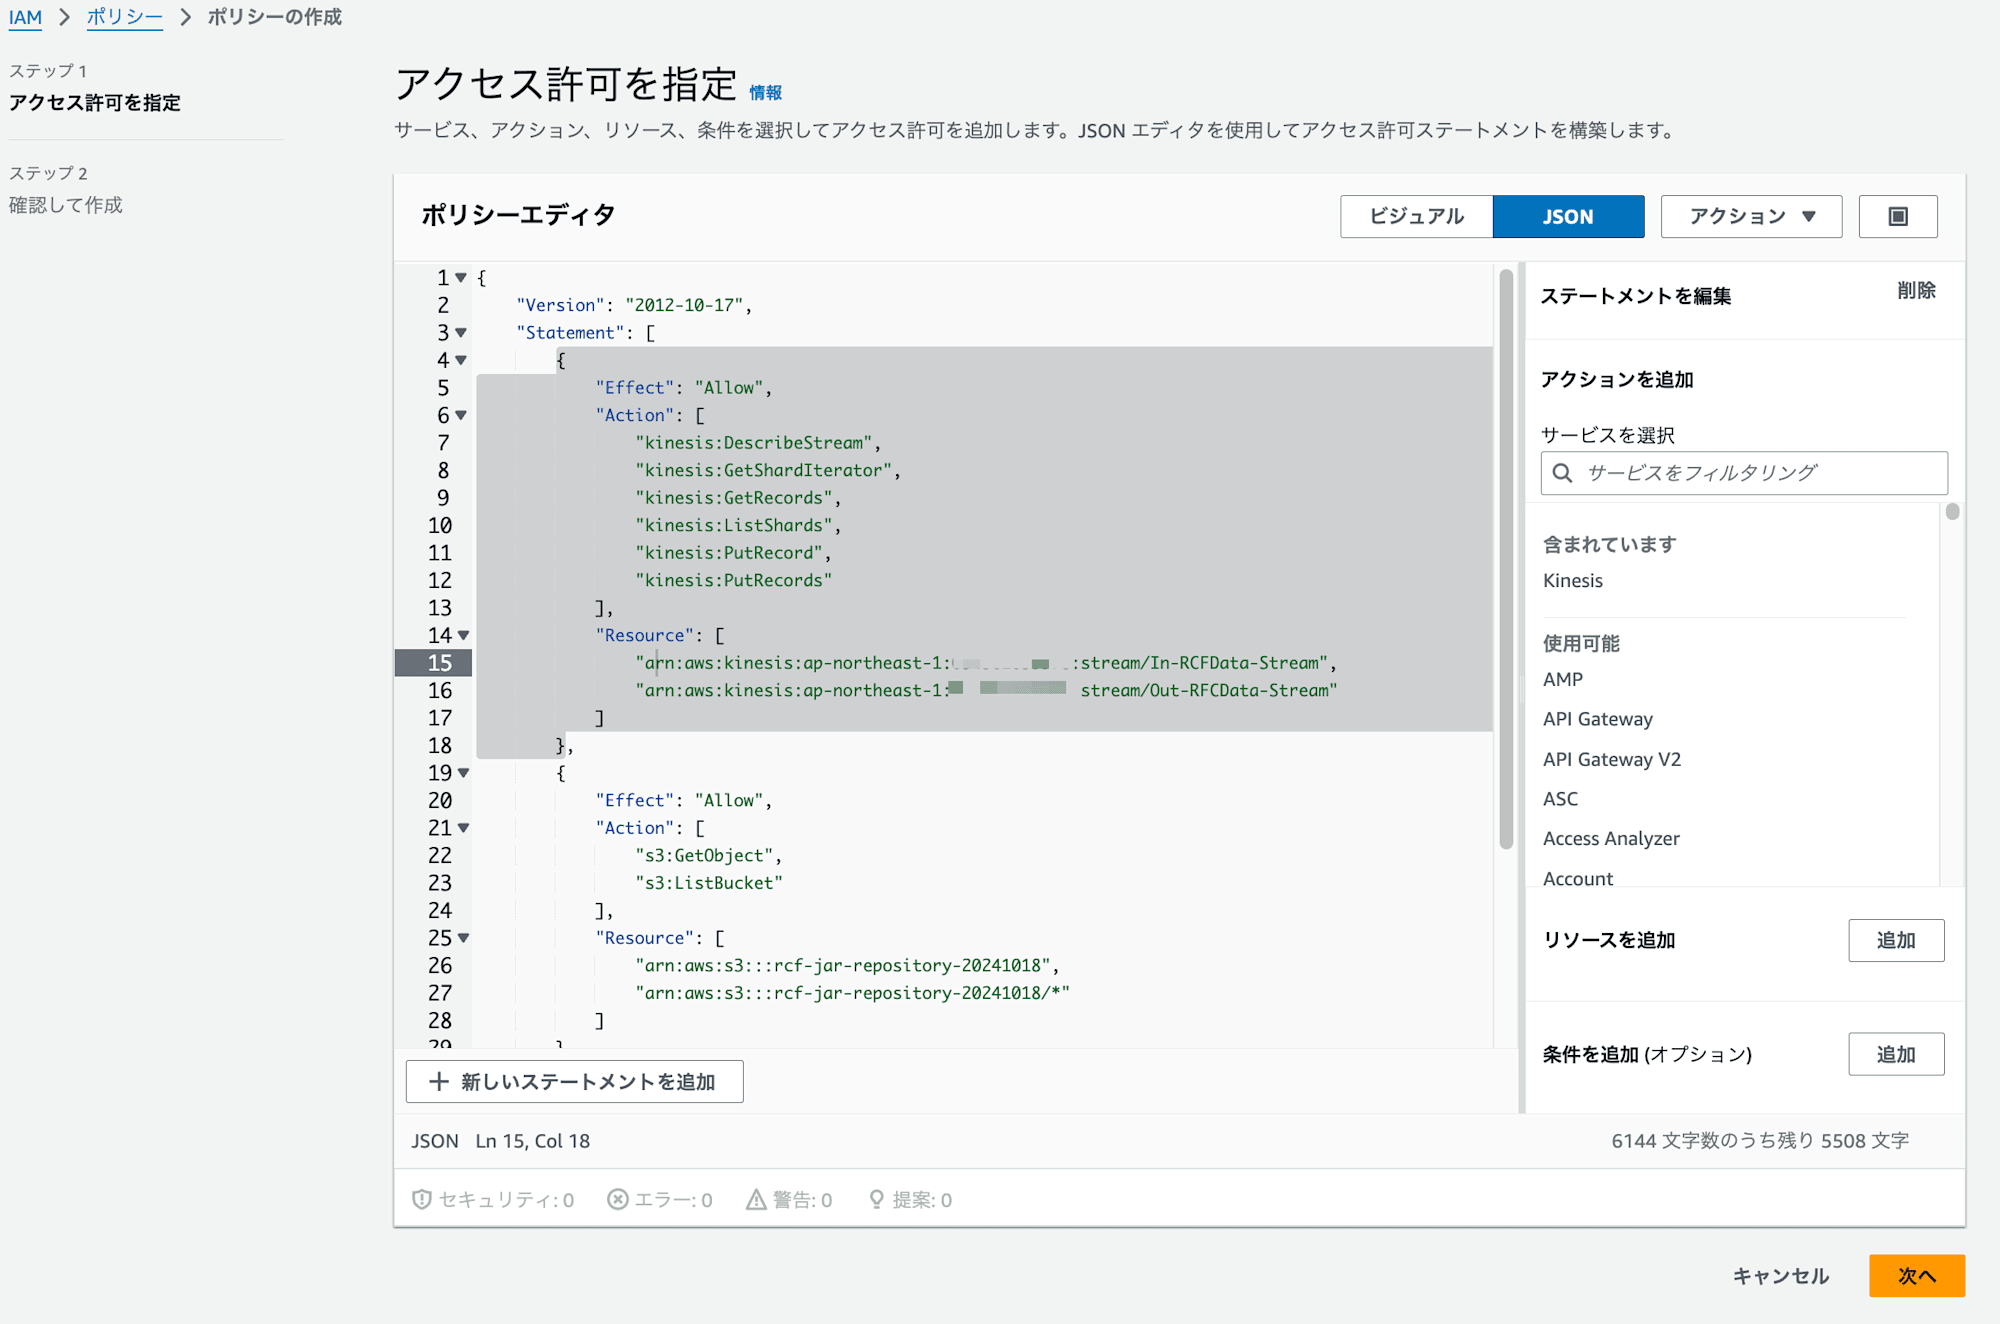Viewport: 2000px width, 1324px height.
Task: Click the キャンセル button
Action: pyautogui.click(x=1780, y=1276)
